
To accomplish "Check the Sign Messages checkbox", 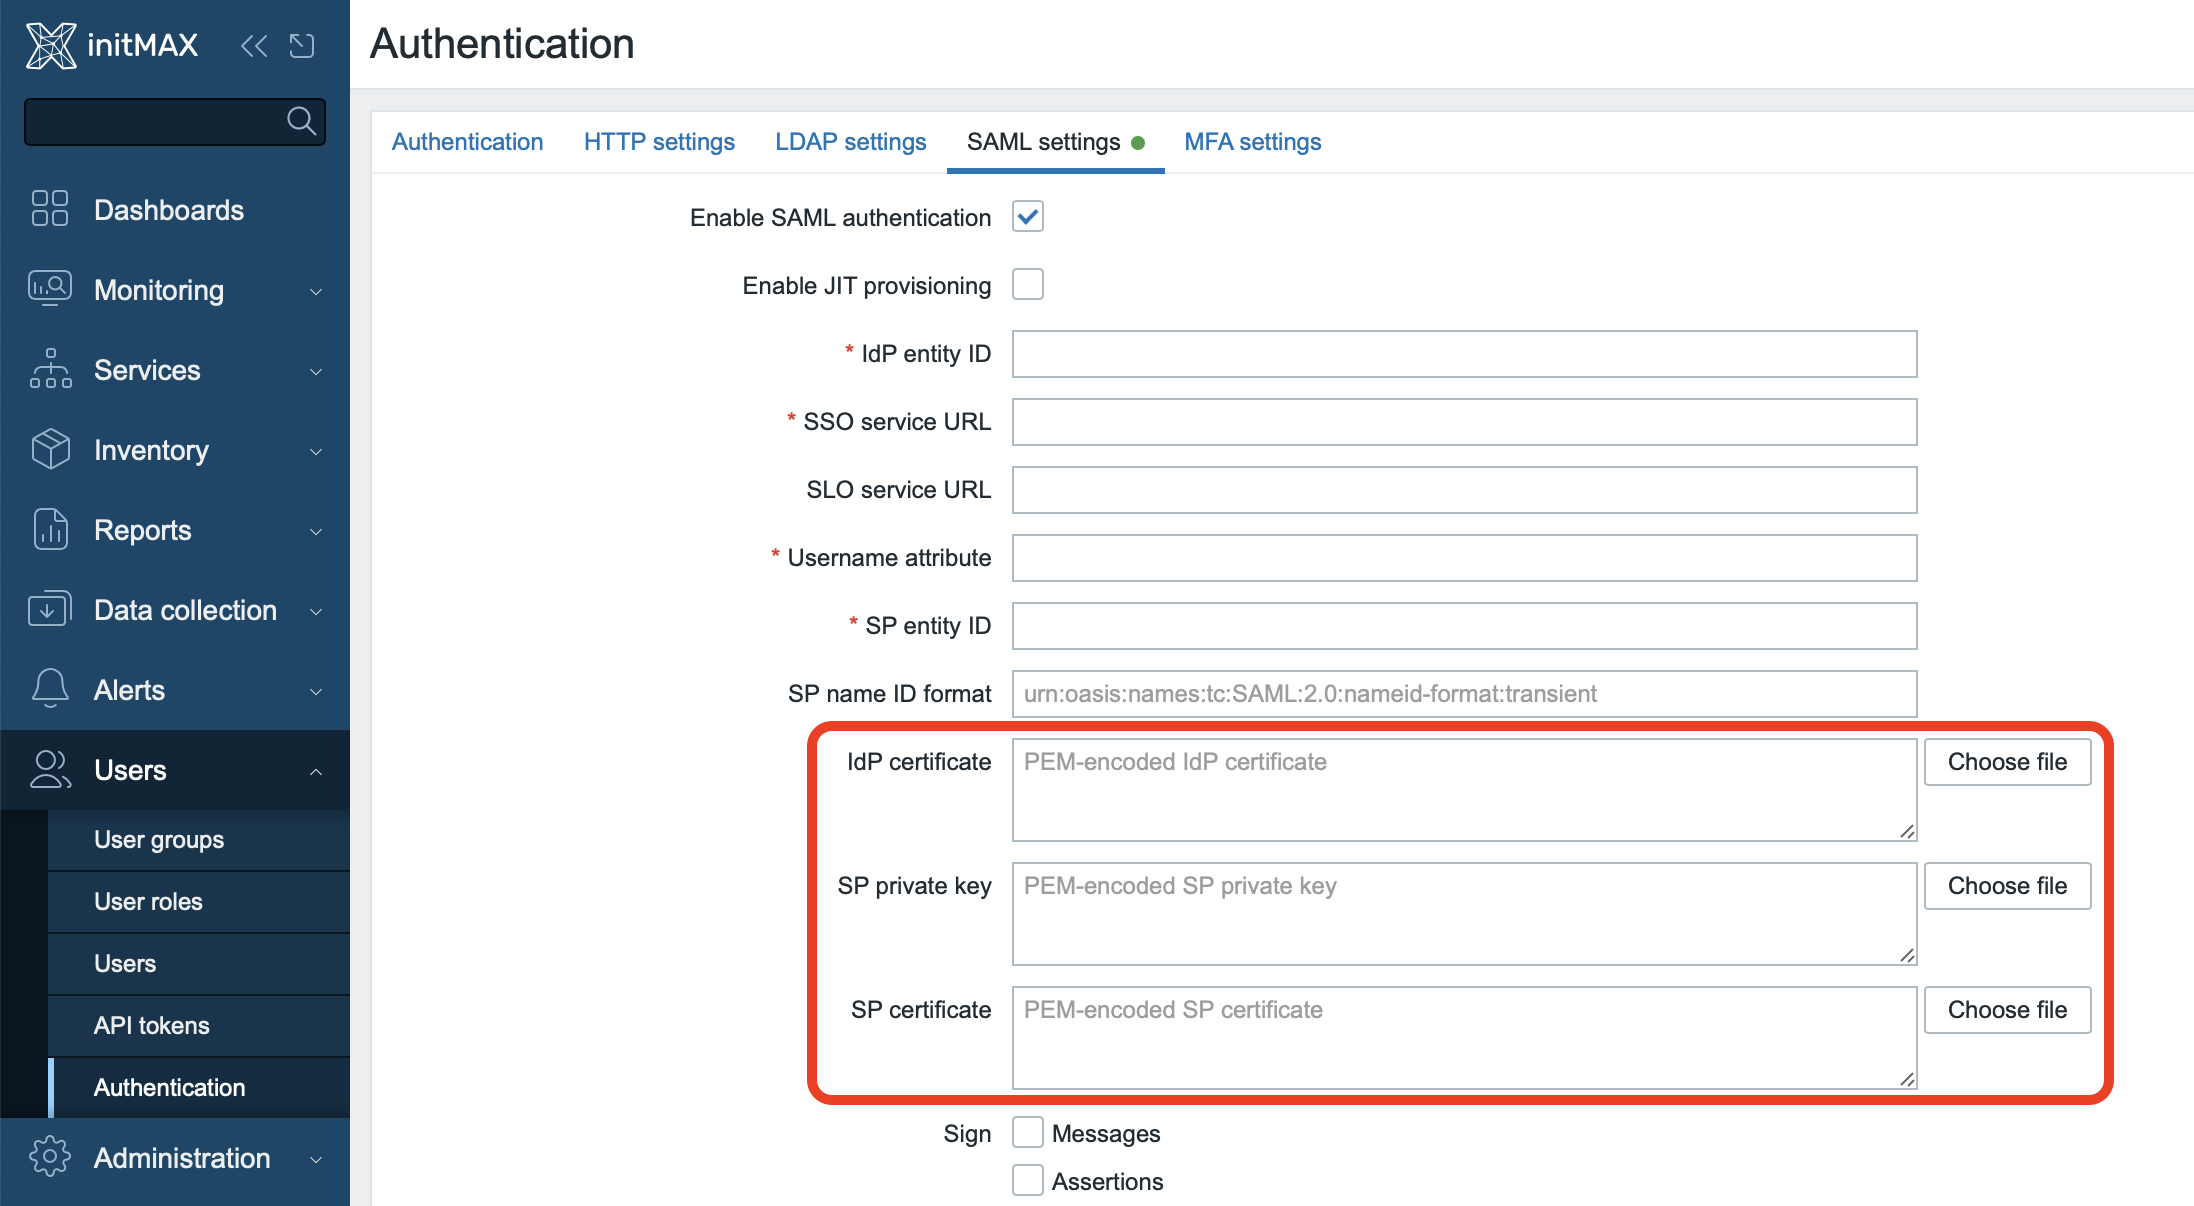I will [x=1027, y=1133].
